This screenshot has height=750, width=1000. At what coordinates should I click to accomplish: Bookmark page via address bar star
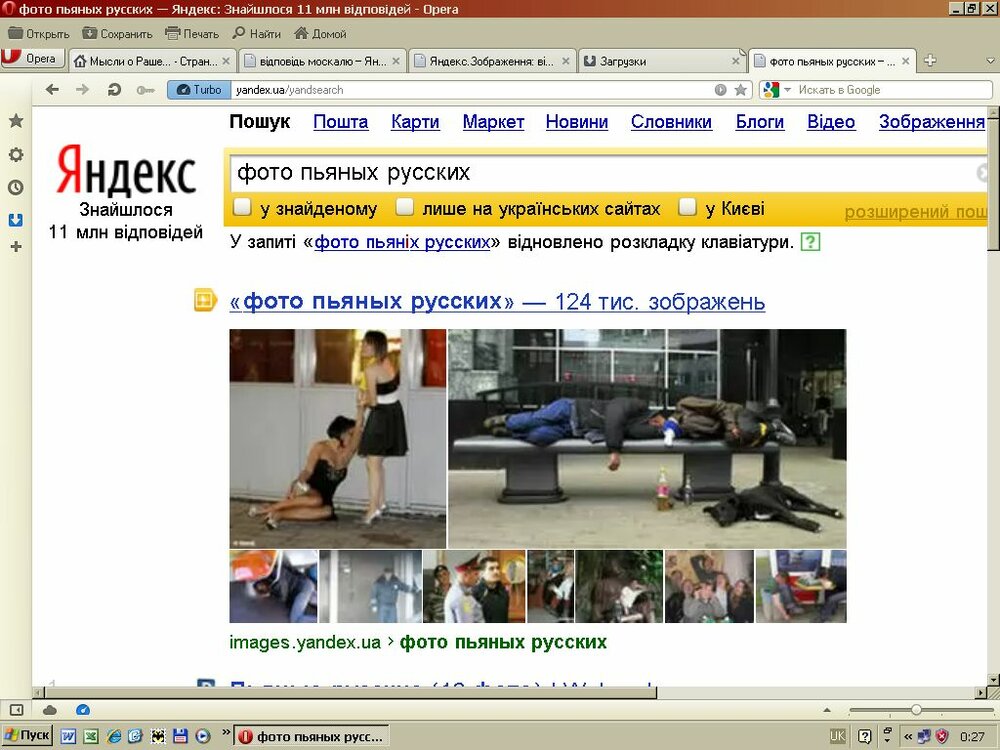(740, 90)
